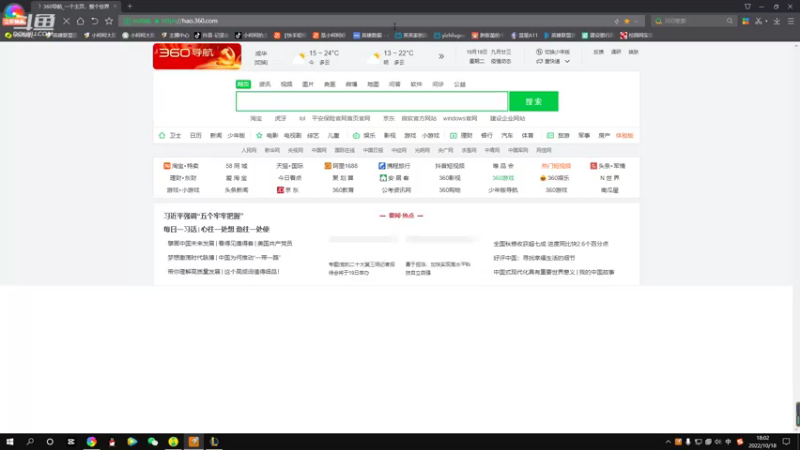
Task: Select the 视频 search tab
Action: tap(286, 84)
